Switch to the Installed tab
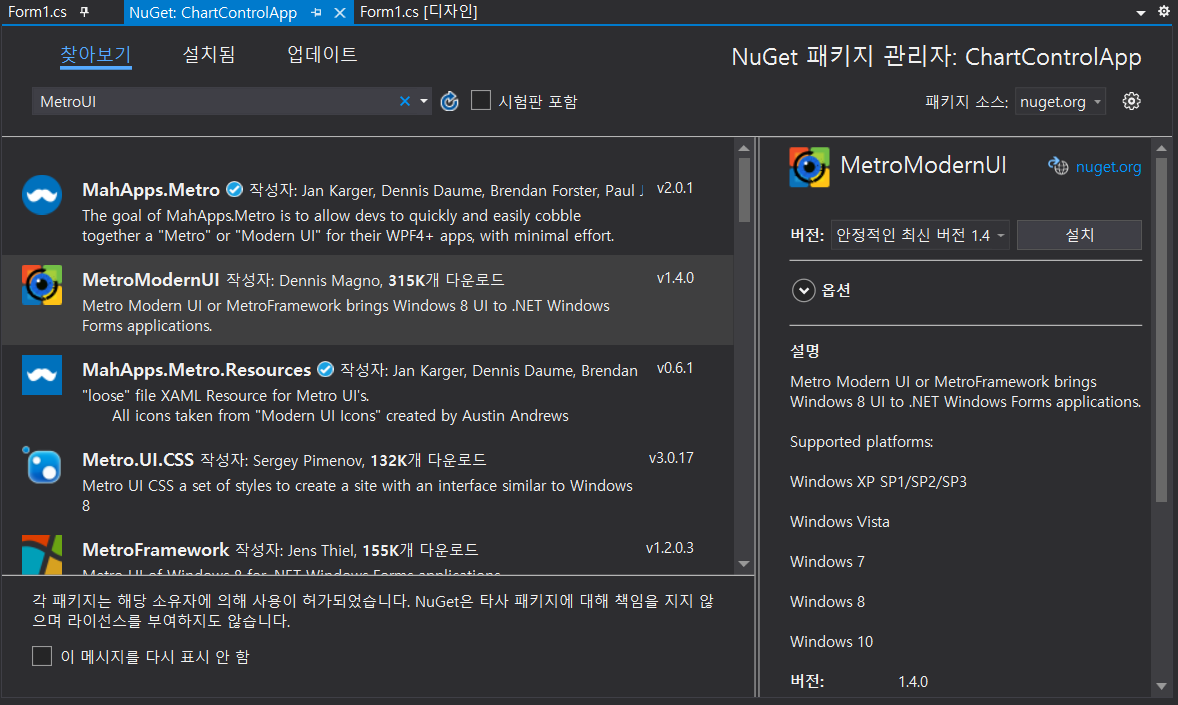1178x705 pixels. click(x=209, y=54)
